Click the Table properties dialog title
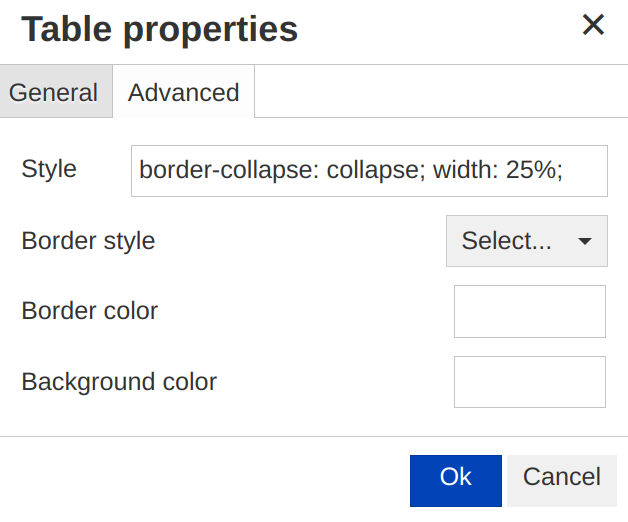This screenshot has width=628, height=522. [160, 30]
